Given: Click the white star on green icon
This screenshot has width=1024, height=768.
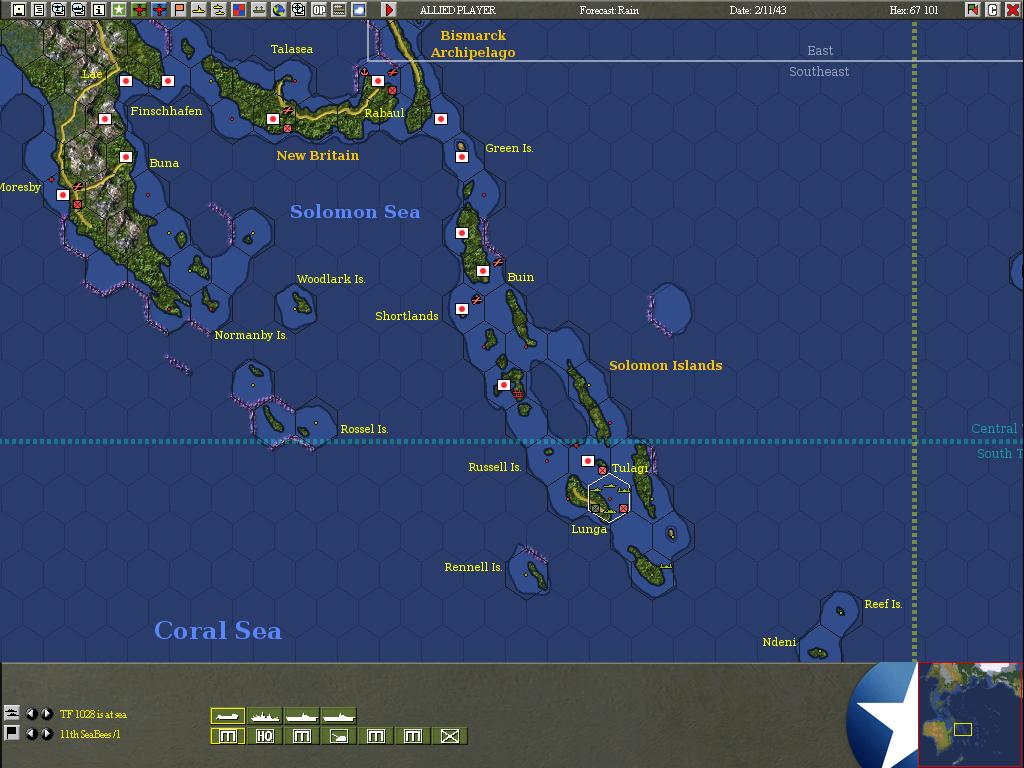Looking at the screenshot, I should point(119,10).
